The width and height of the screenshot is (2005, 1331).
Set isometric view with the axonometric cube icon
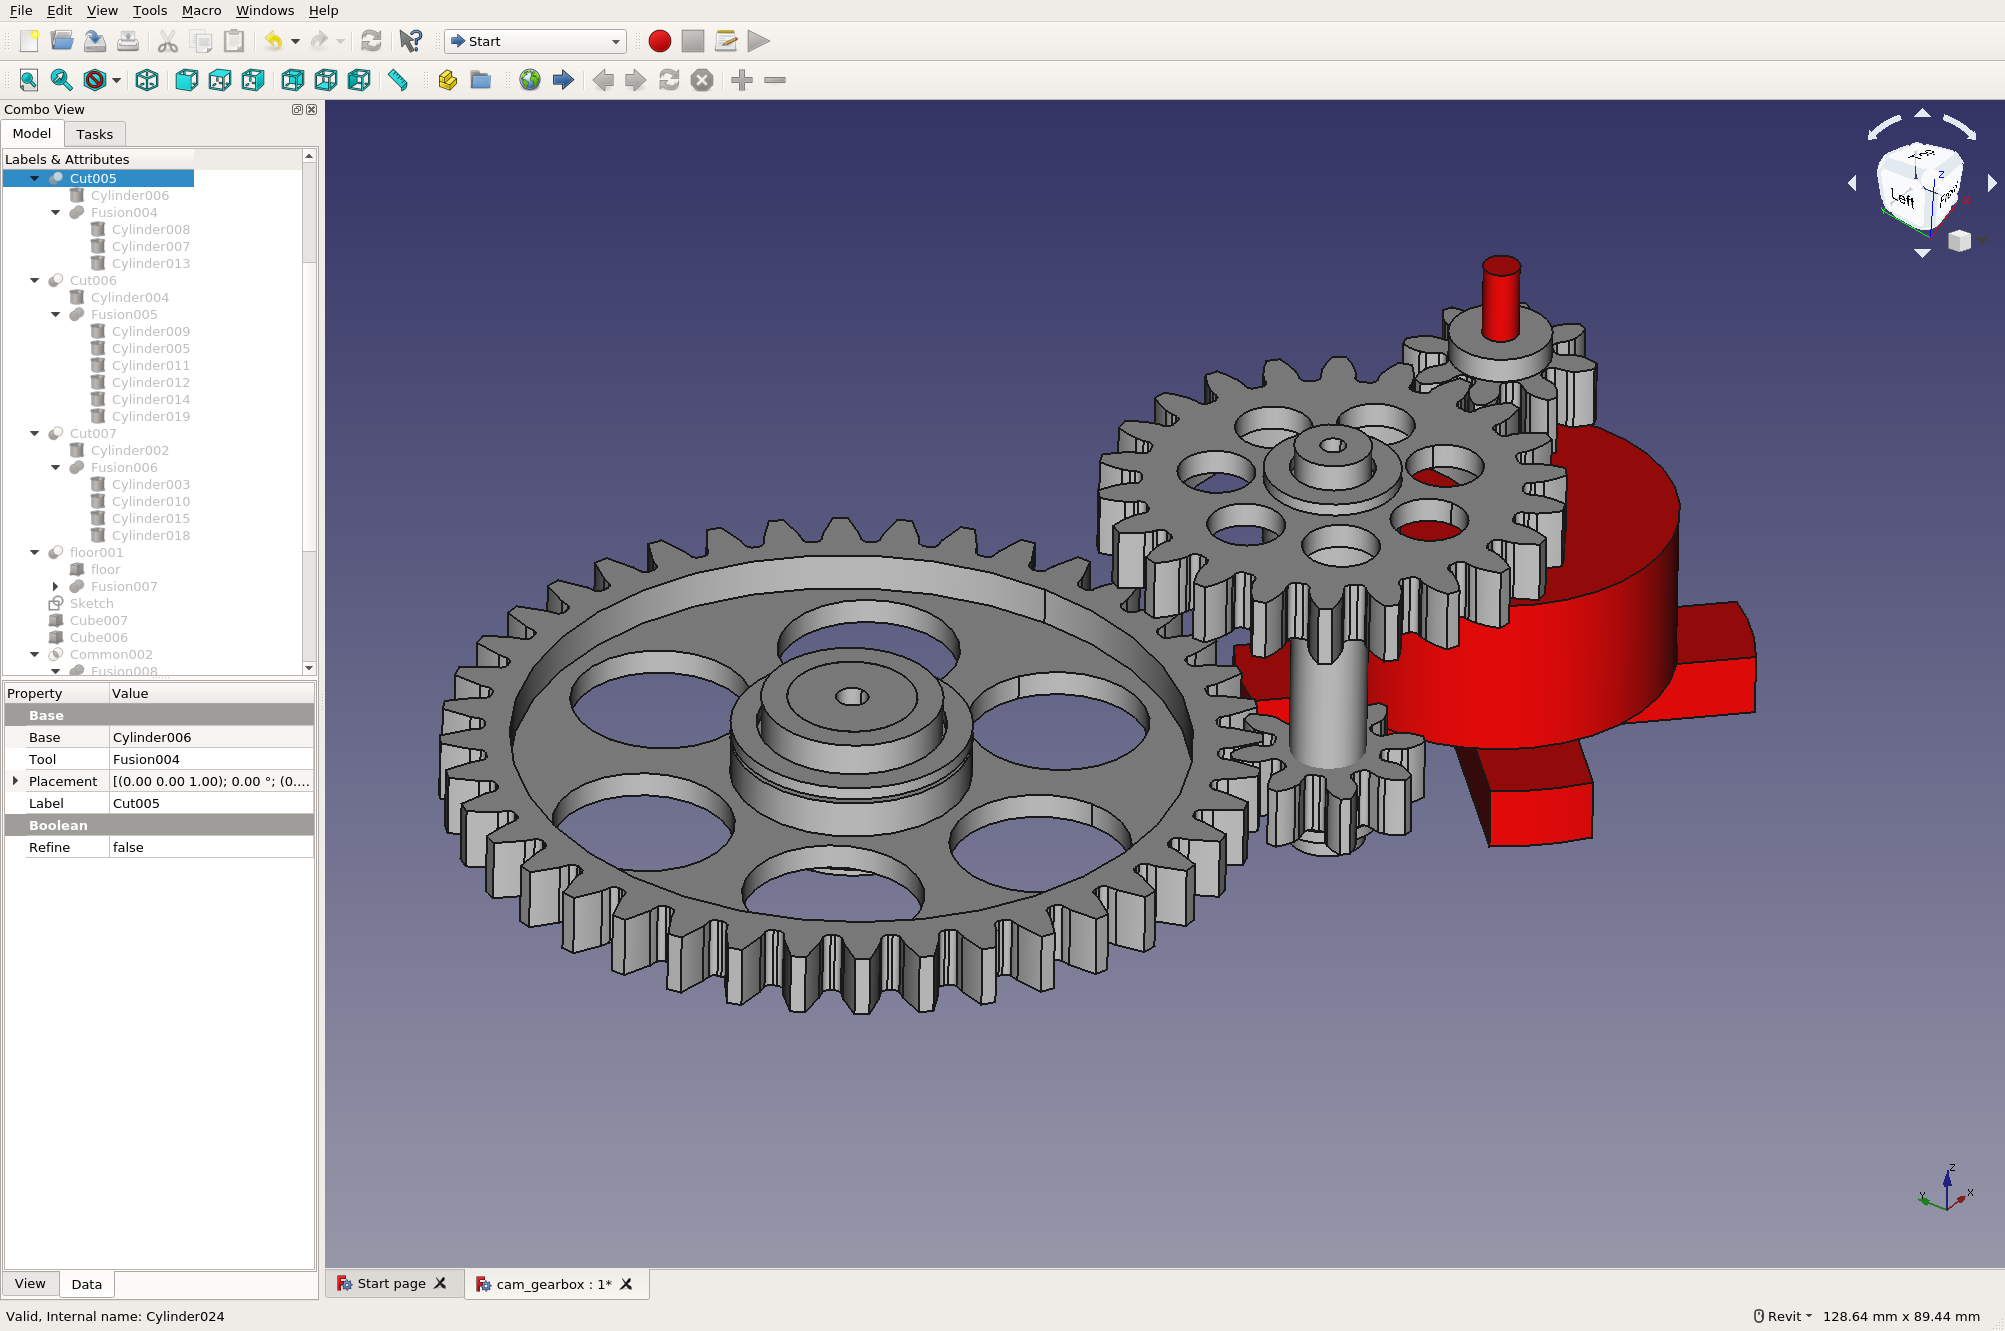point(147,80)
